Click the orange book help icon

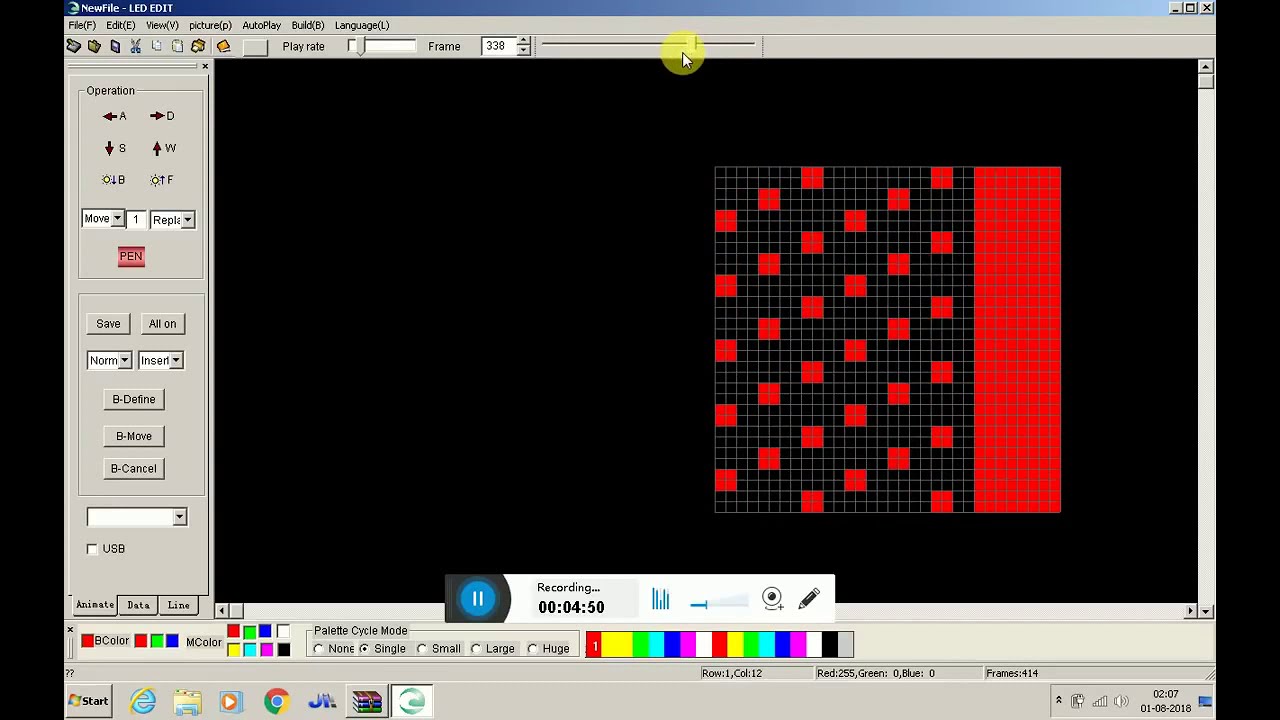(x=223, y=46)
